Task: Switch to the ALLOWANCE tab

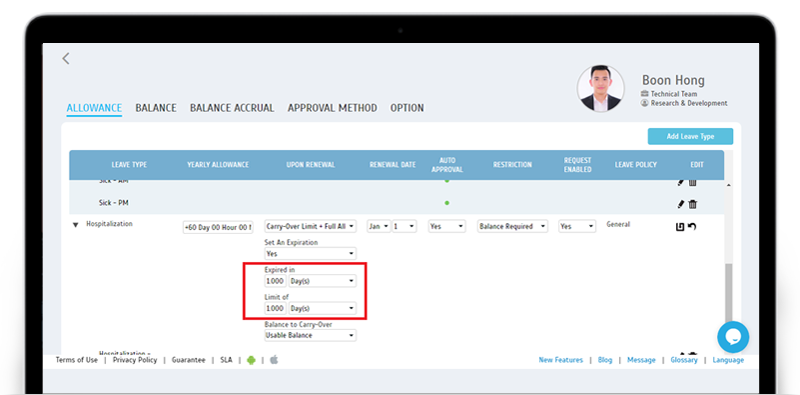Action: point(94,108)
